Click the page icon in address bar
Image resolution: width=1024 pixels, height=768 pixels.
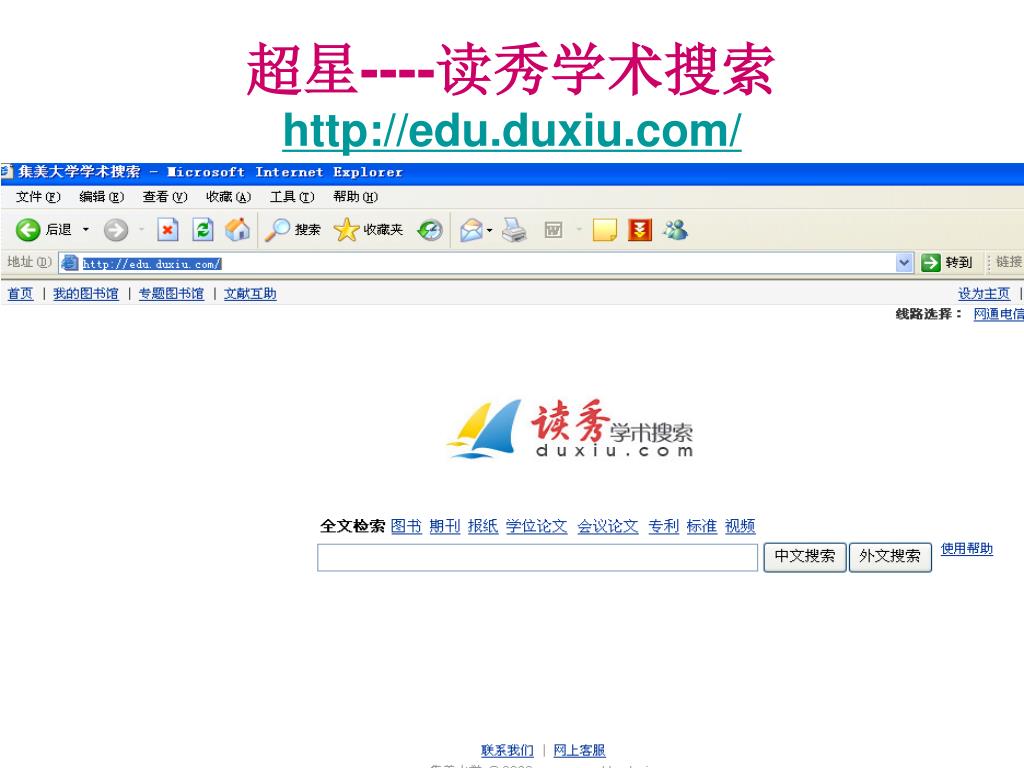click(x=69, y=263)
